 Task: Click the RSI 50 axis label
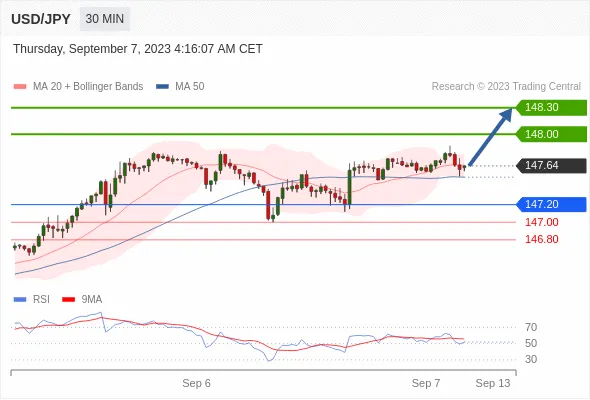click(531, 343)
